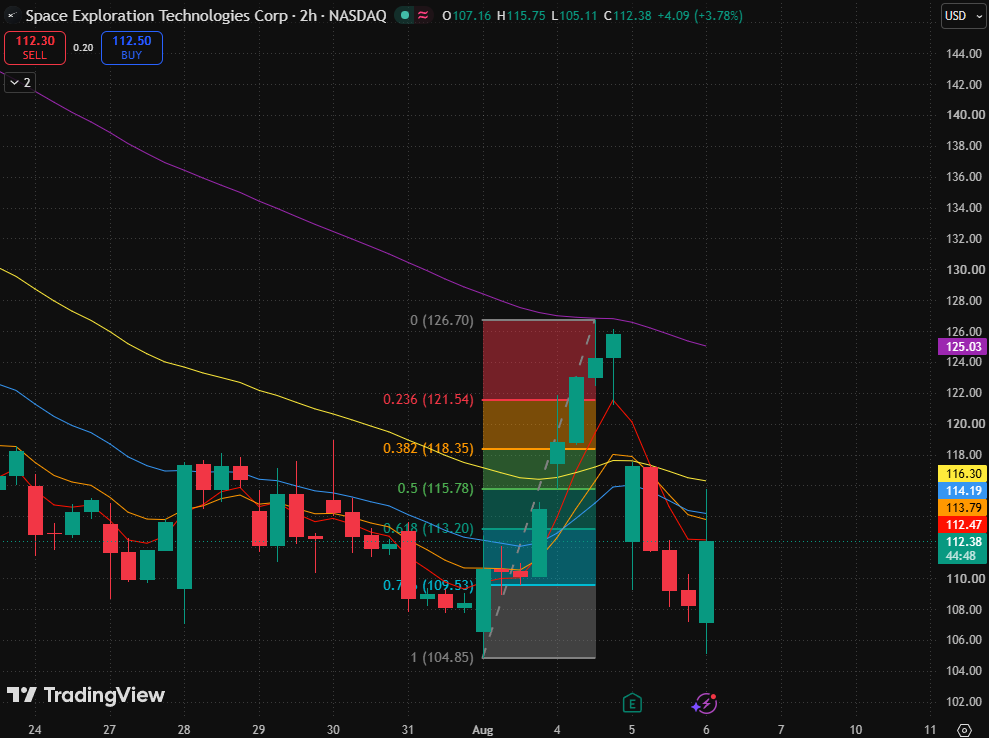Click the 28 date label on time axis
Screen dimensions: 989x738
pos(184,730)
